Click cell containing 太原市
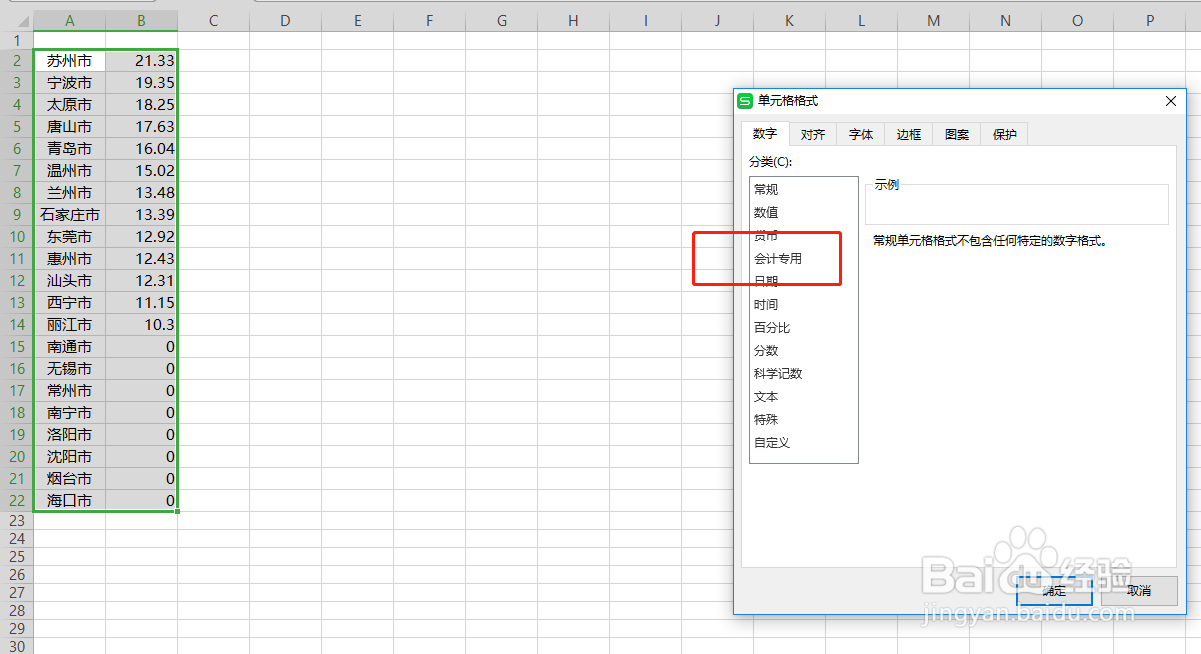The image size is (1201, 654). 69,104
